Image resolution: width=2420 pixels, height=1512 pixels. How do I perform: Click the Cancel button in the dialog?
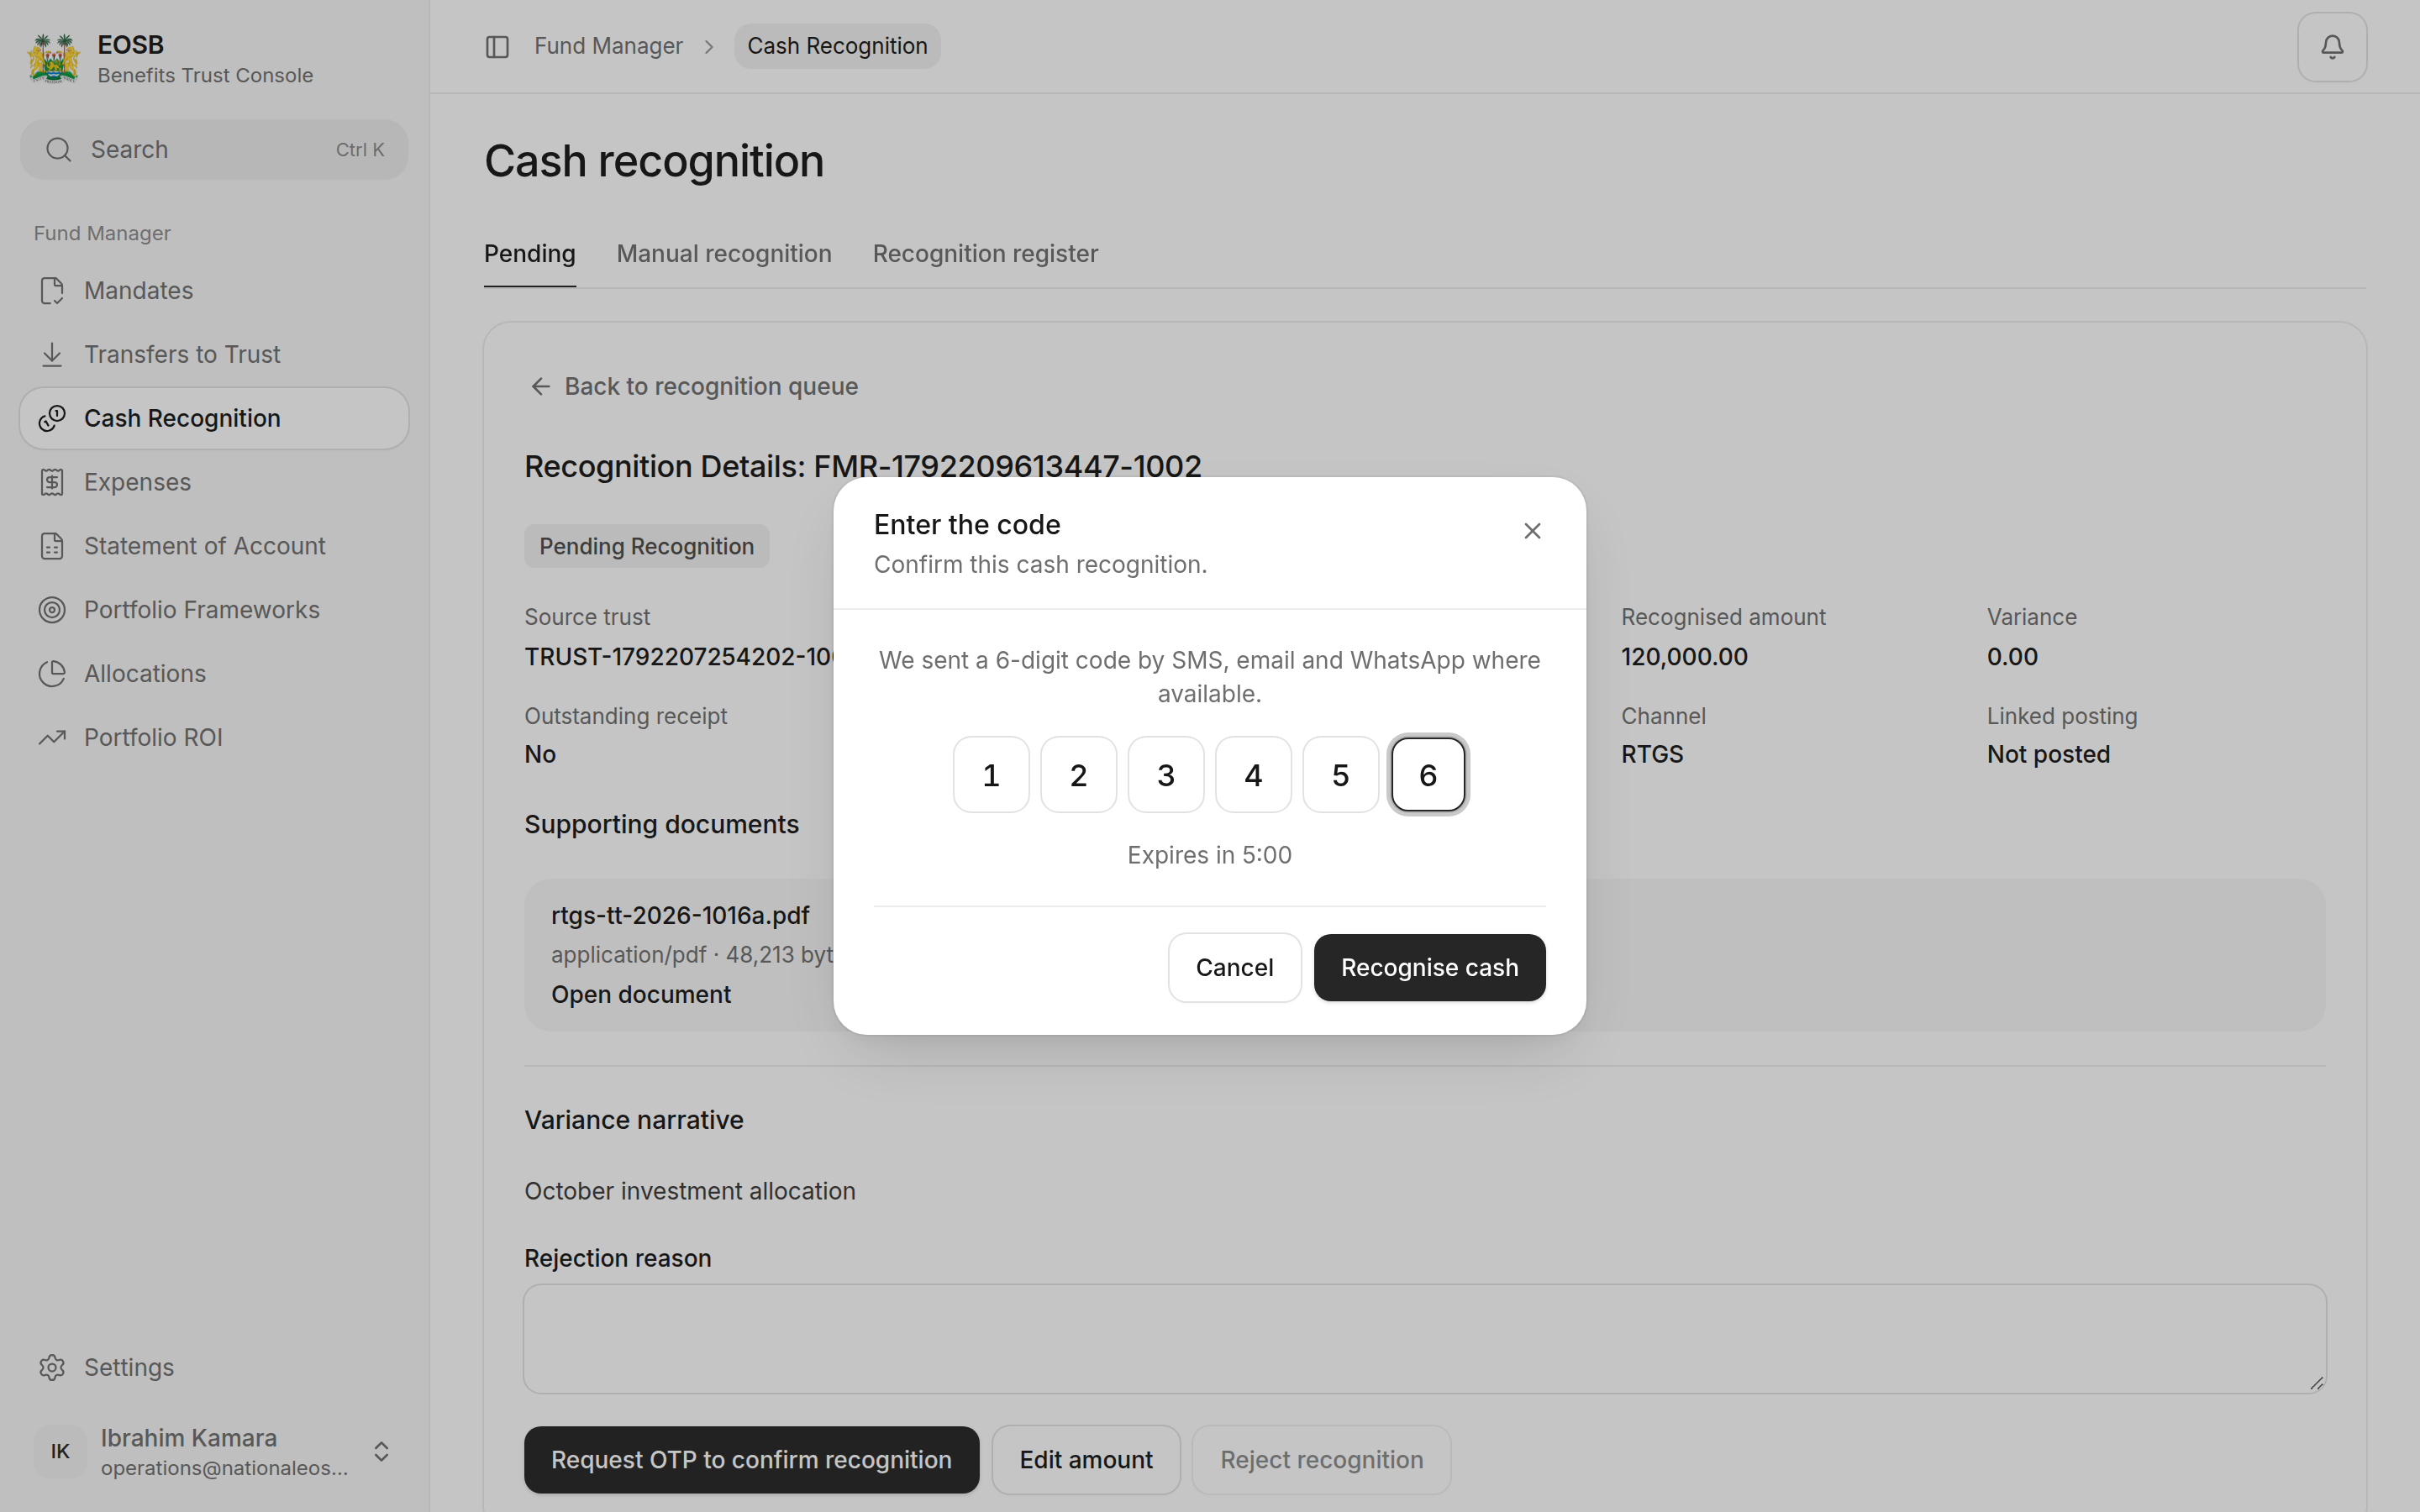[x=1234, y=968]
